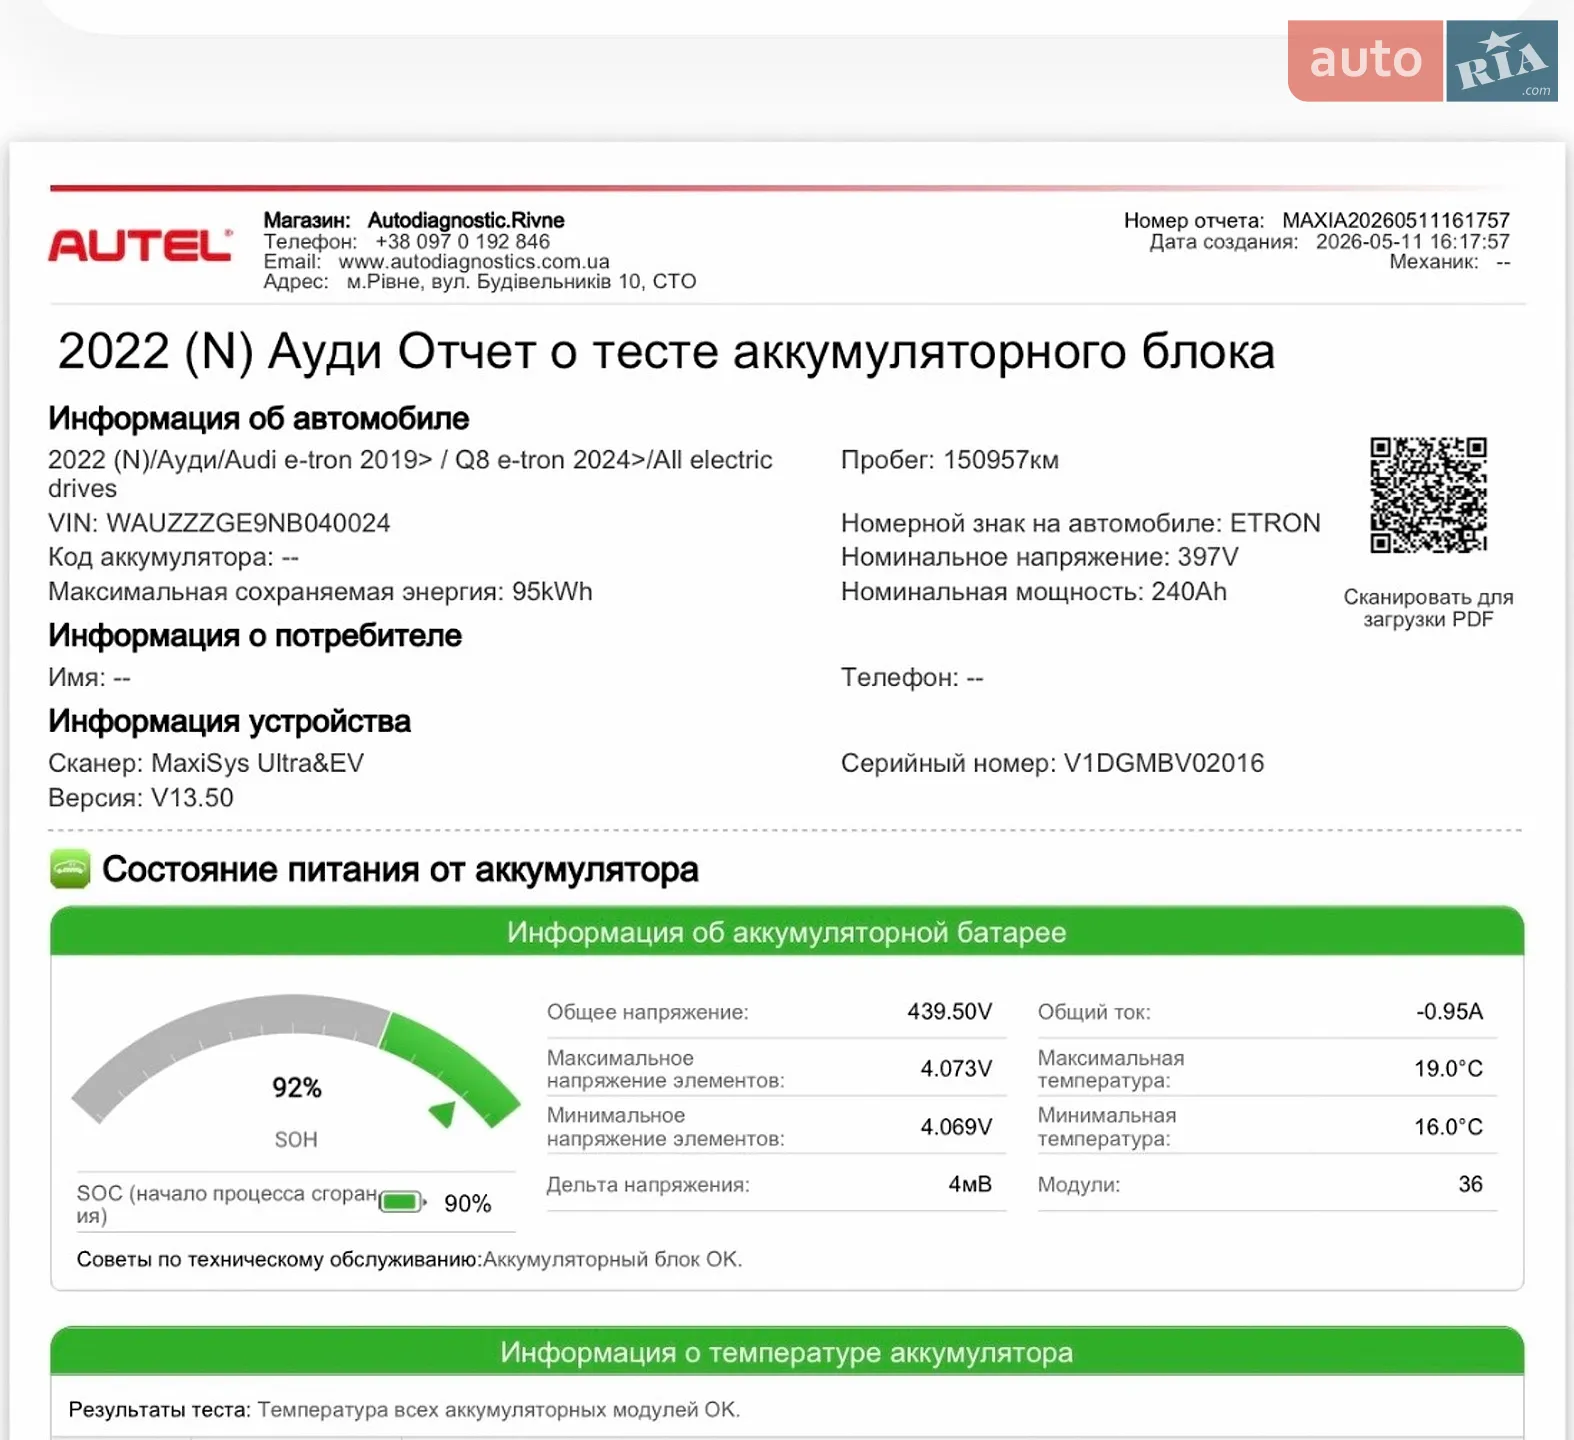Click the Сканировать для загрузки PDF caption
The image size is (1574, 1440).
click(1428, 608)
